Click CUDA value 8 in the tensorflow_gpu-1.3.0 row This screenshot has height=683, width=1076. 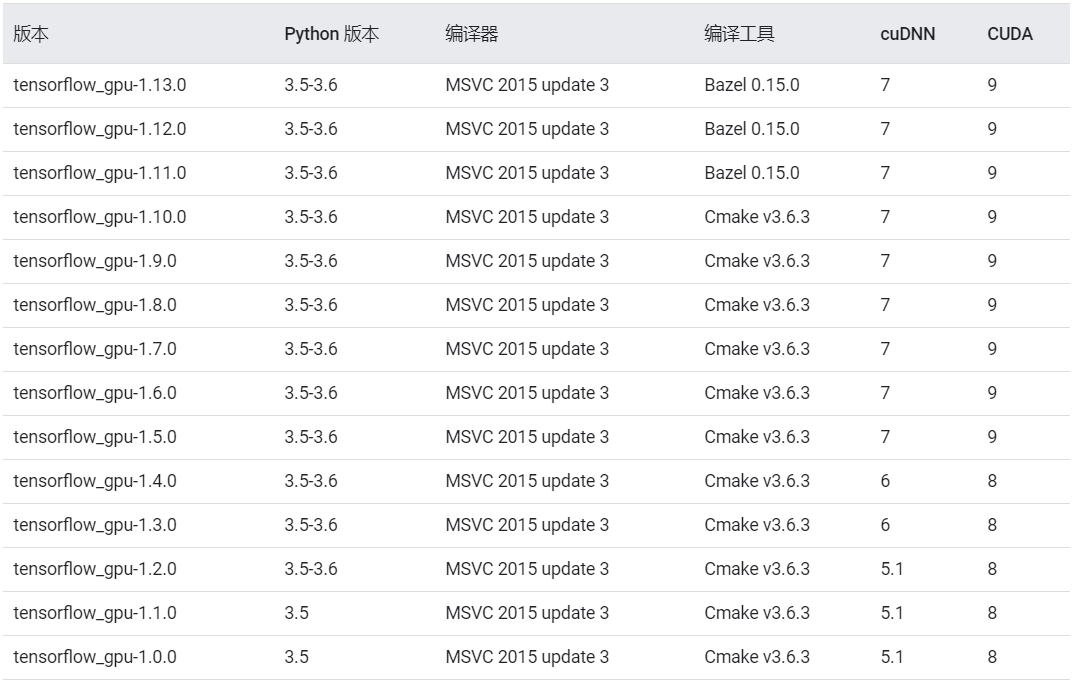tap(992, 525)
